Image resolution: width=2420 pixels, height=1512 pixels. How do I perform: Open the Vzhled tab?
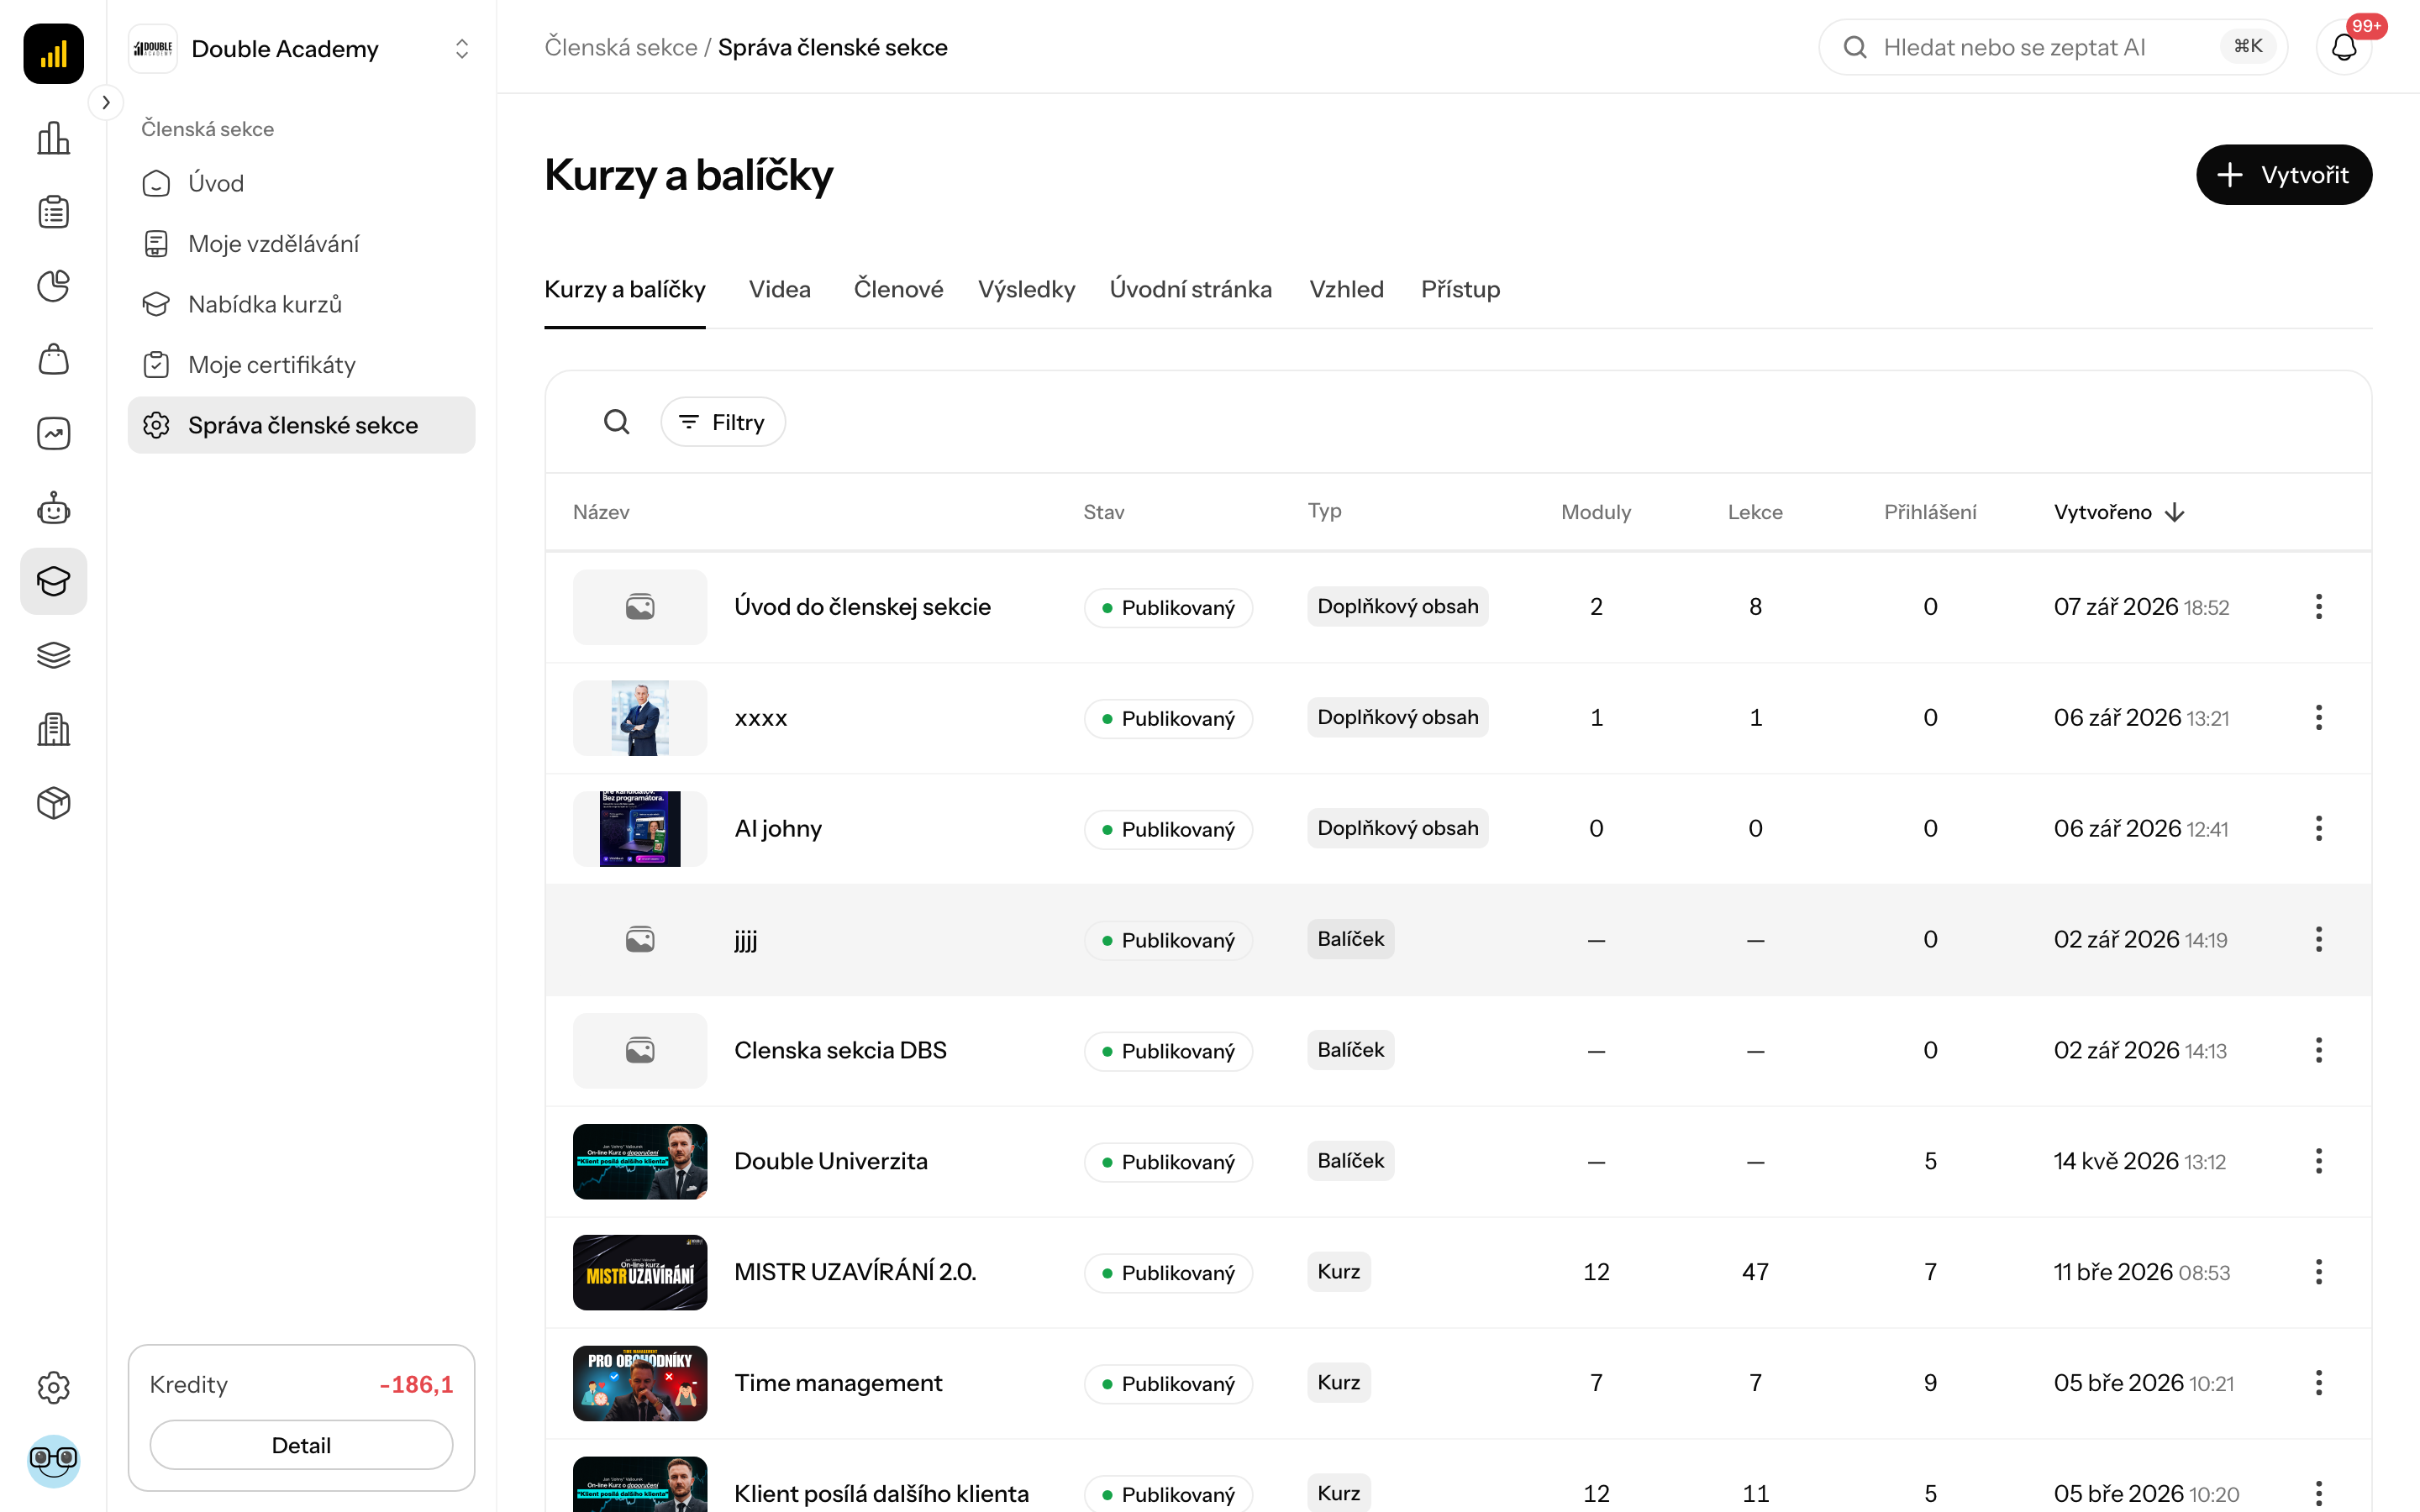coord(1346,289)
